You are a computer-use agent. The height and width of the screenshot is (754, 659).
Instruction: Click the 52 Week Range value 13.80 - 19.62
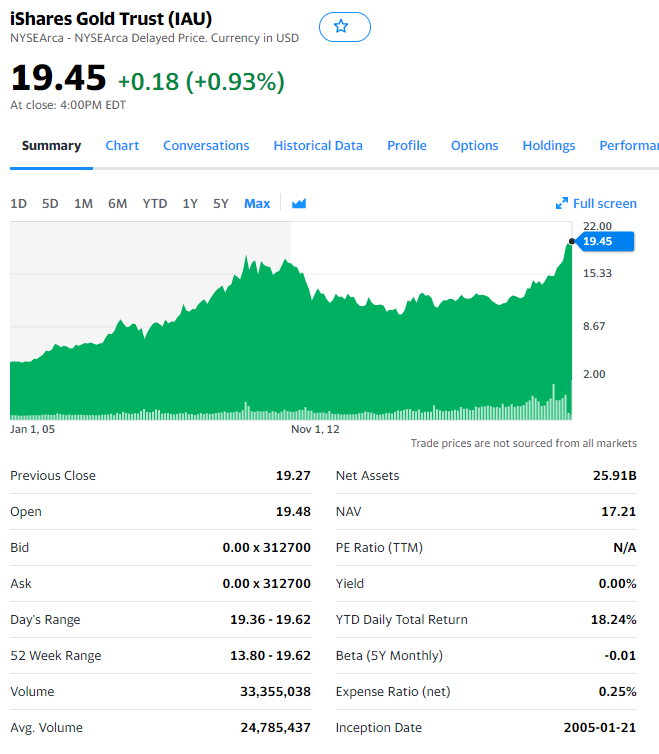270,656
